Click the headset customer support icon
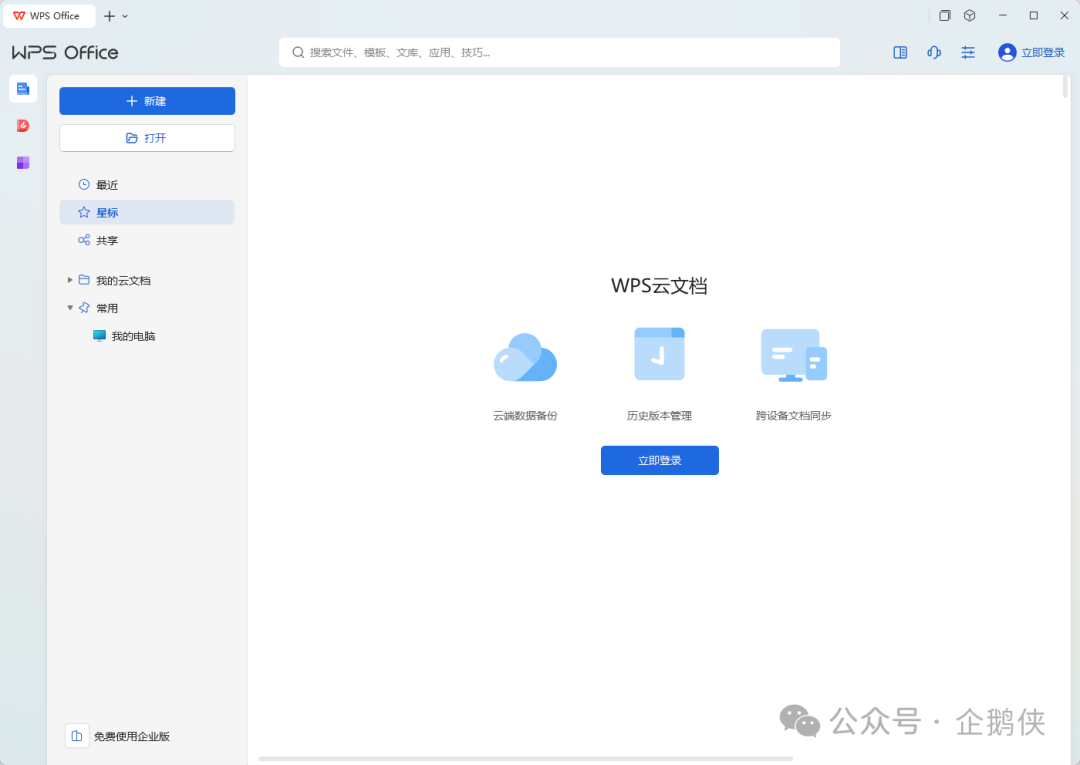1080x765 pixels. pyautogui.click(x=934, y=53)
